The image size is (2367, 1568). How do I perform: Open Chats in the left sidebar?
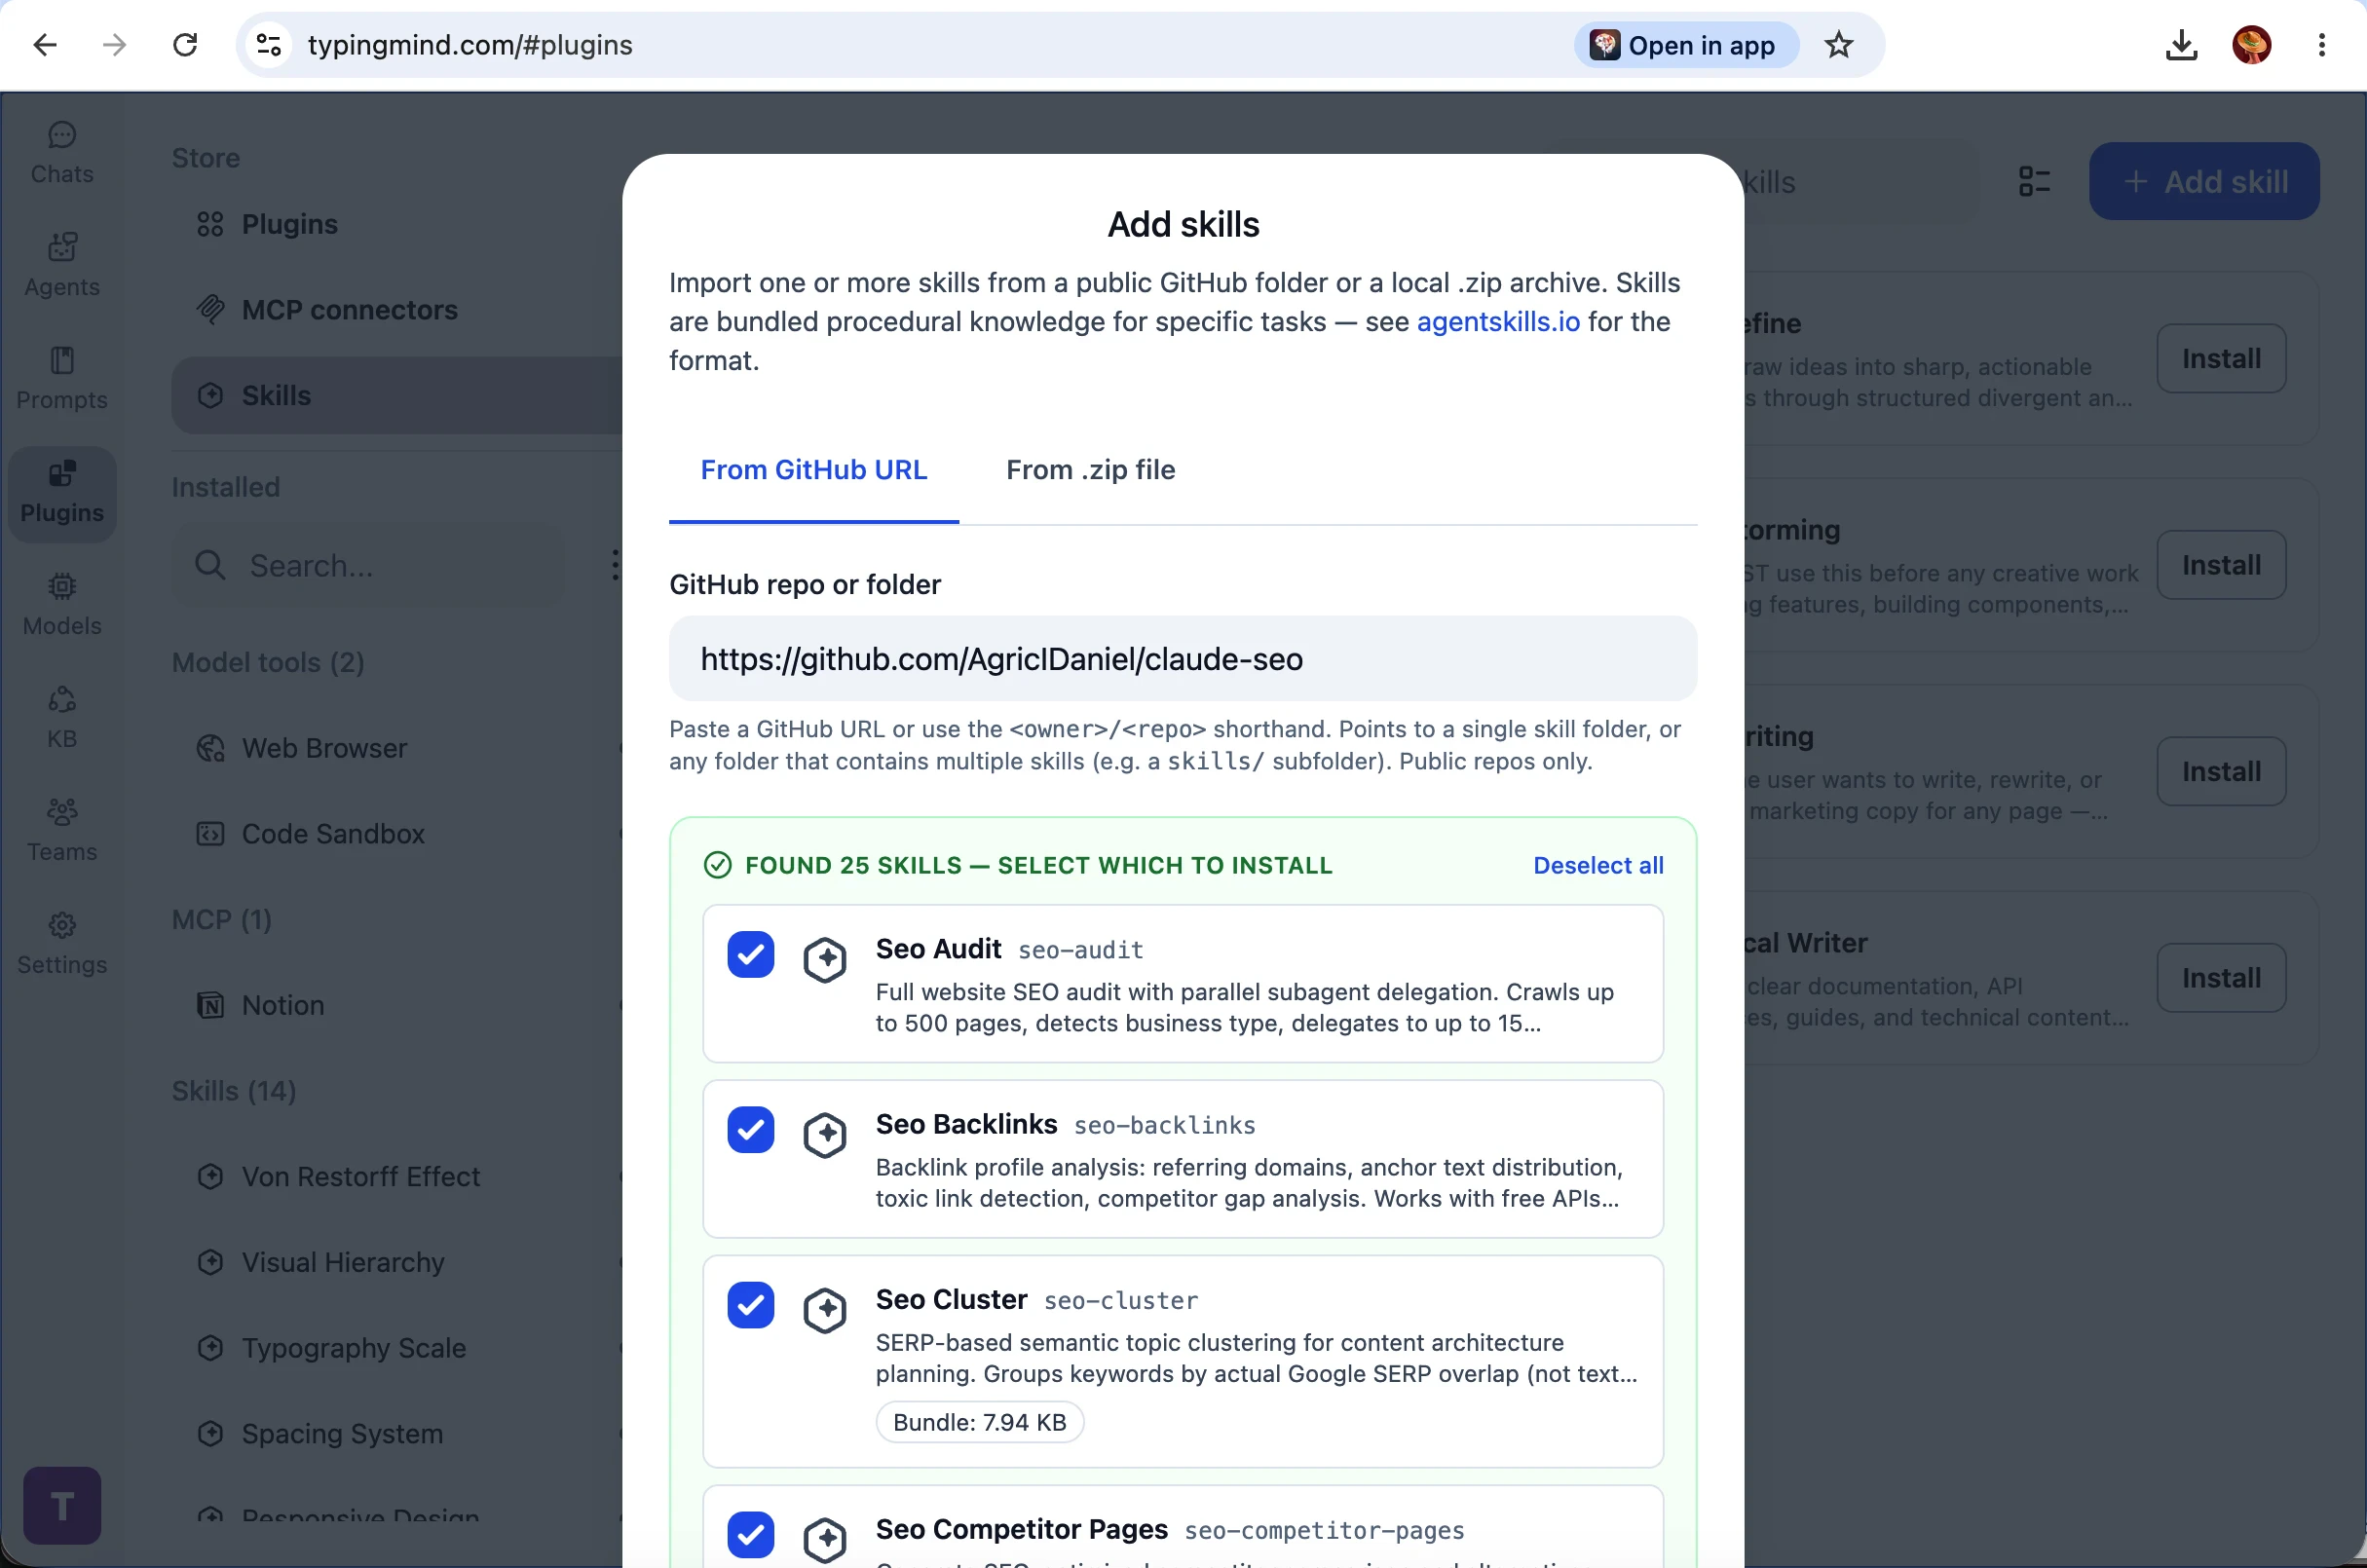pos(62,154)
